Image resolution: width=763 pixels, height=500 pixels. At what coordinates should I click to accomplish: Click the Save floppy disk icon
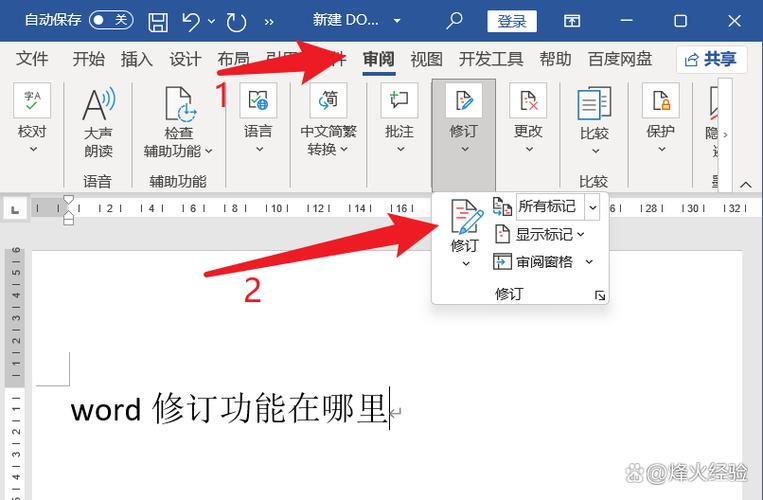pos(158,21)
